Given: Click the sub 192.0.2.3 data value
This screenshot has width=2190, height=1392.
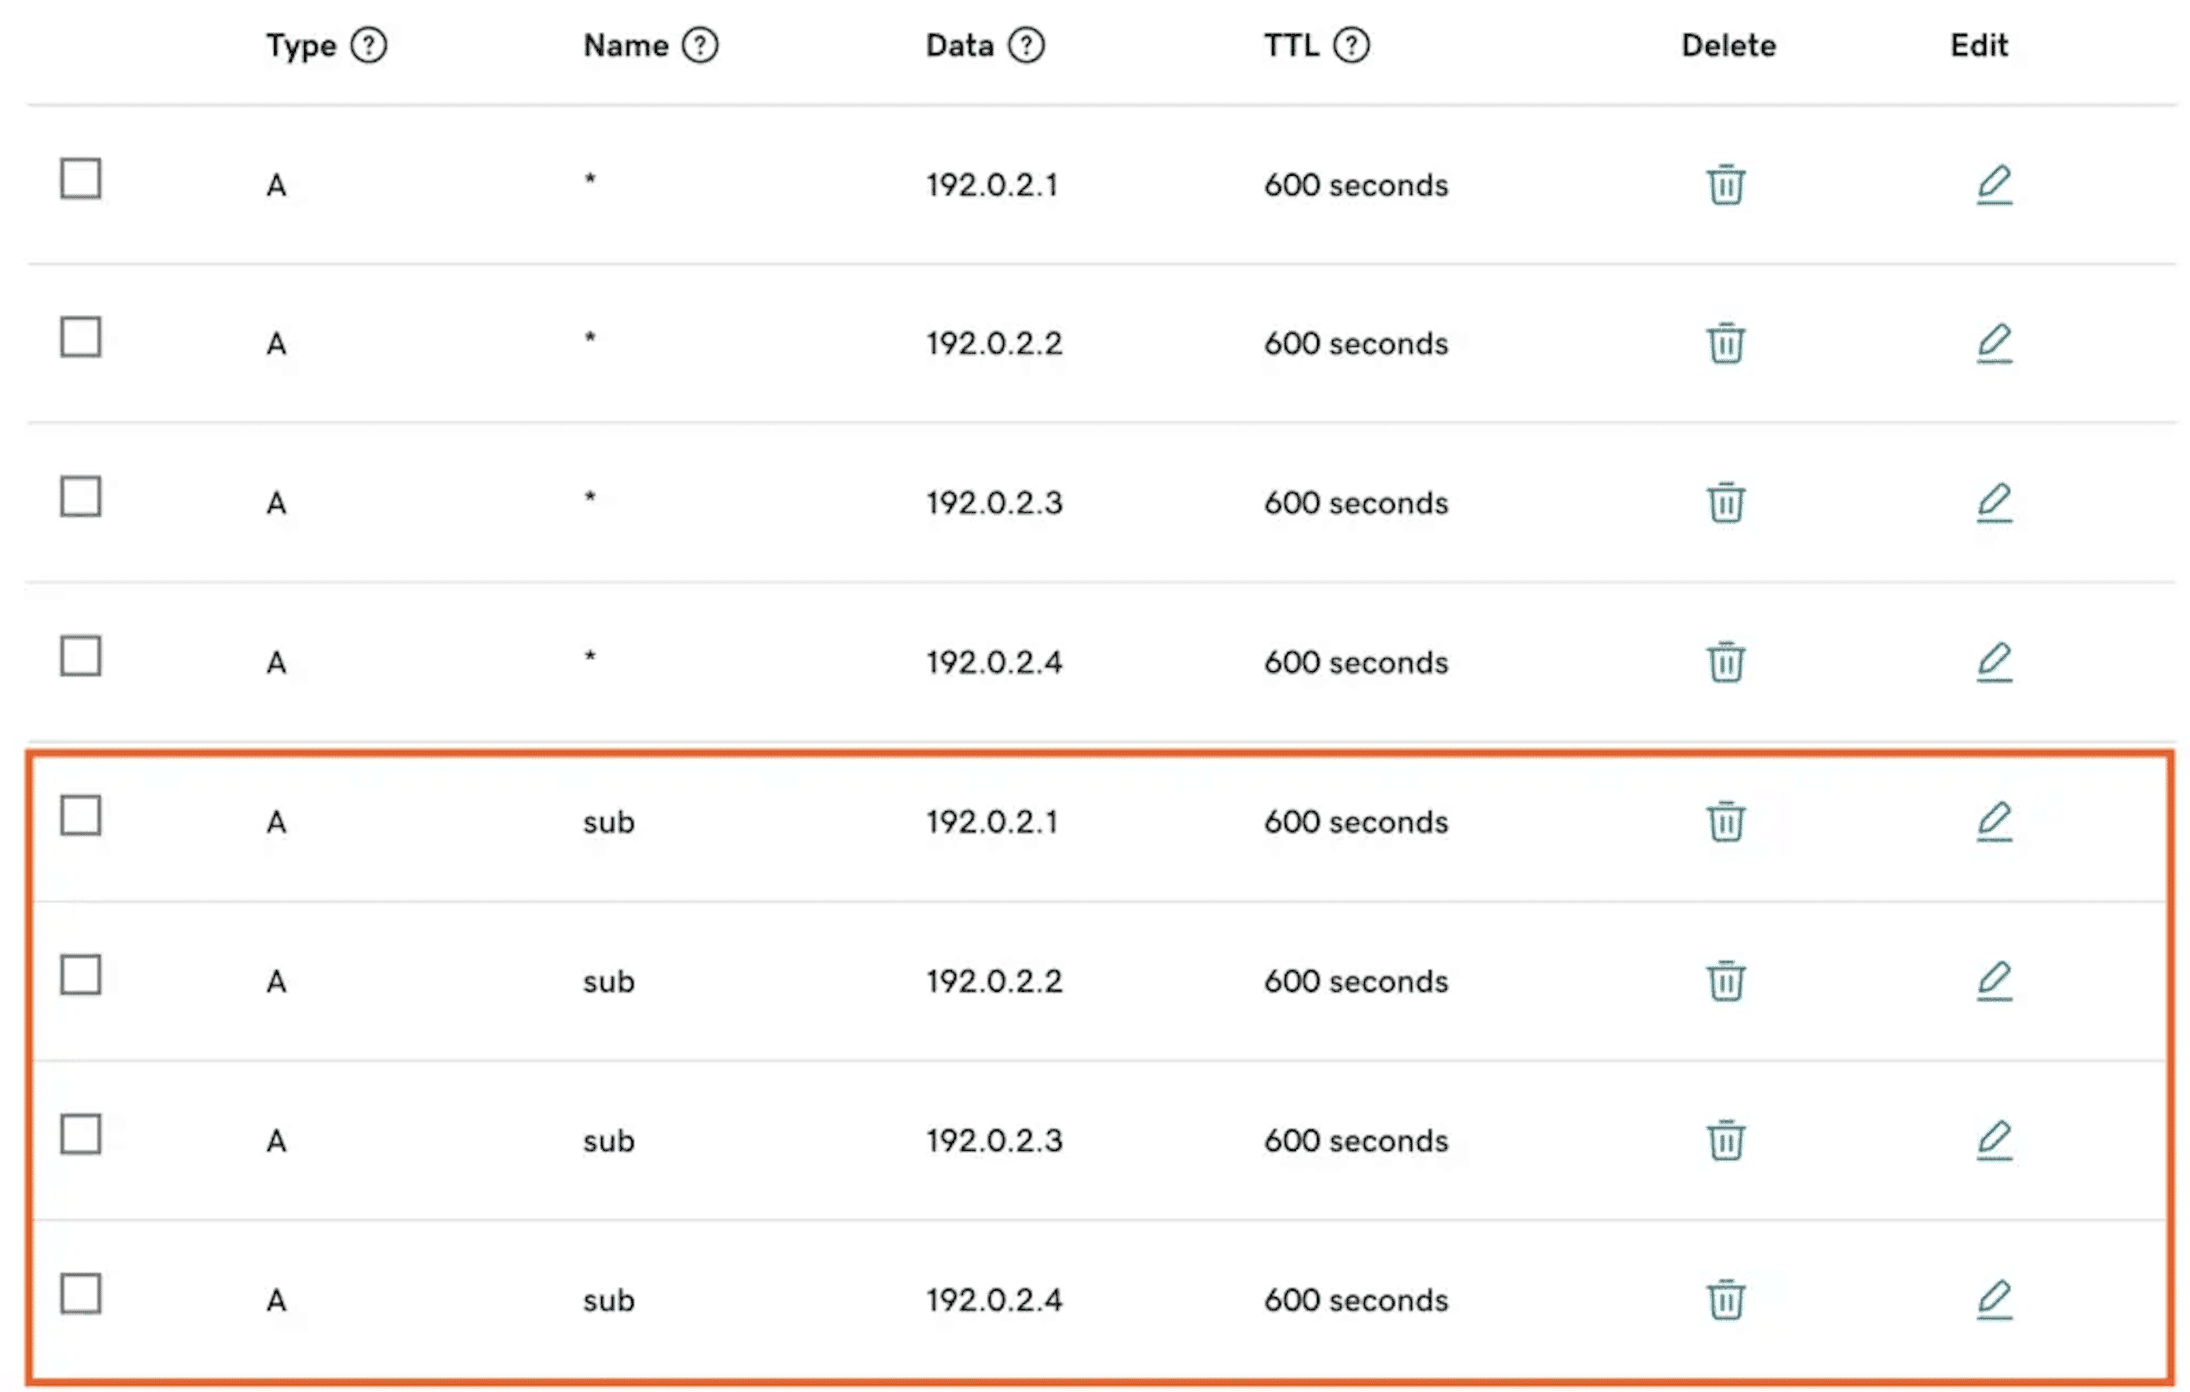Looking at the screenshot, I should [x=993, y=1141].
